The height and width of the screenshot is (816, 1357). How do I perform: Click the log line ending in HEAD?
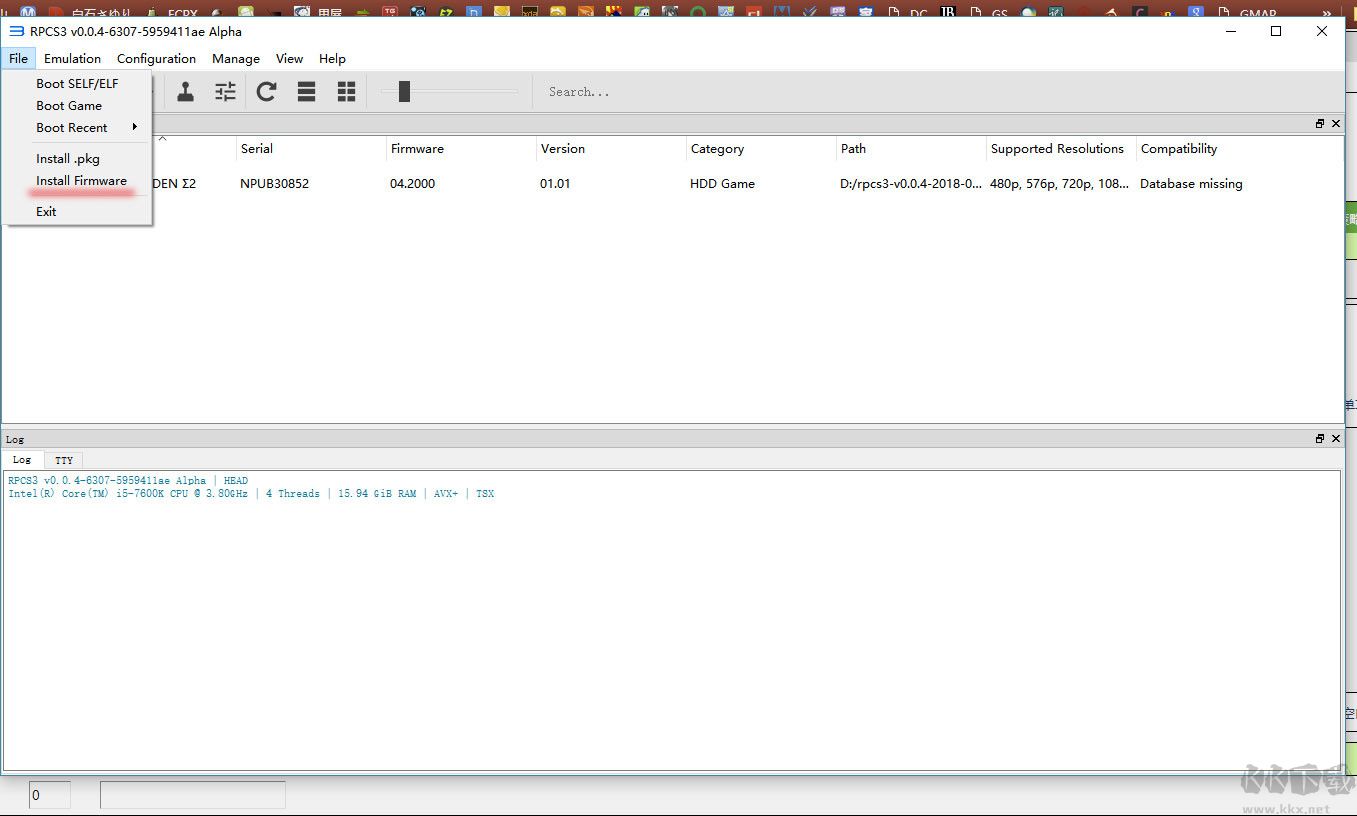(128, 480)
